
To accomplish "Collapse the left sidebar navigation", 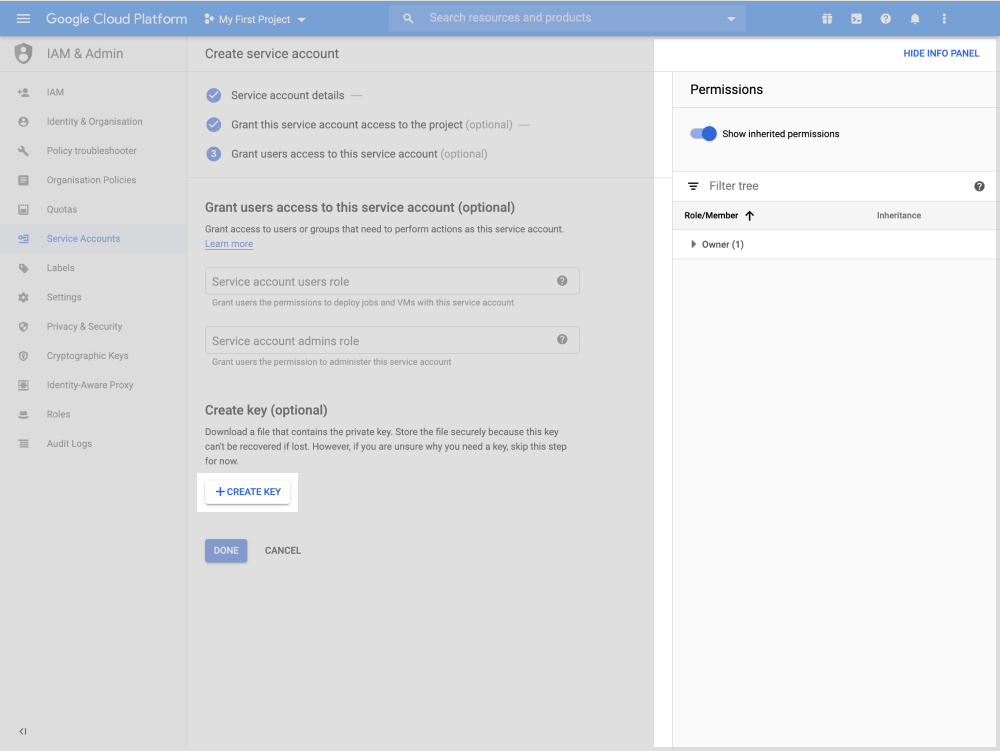I will [23, 731].
